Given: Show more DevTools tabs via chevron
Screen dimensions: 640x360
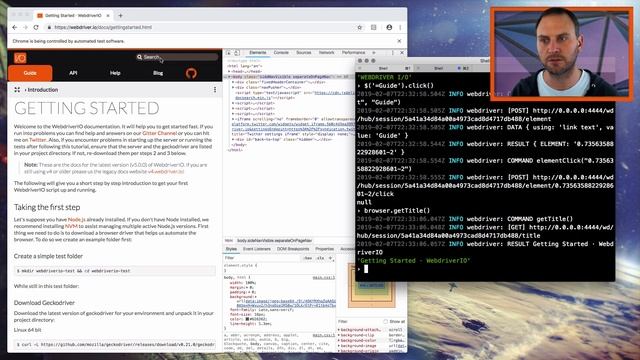Looking at the screenshot, I should (373, 53).
